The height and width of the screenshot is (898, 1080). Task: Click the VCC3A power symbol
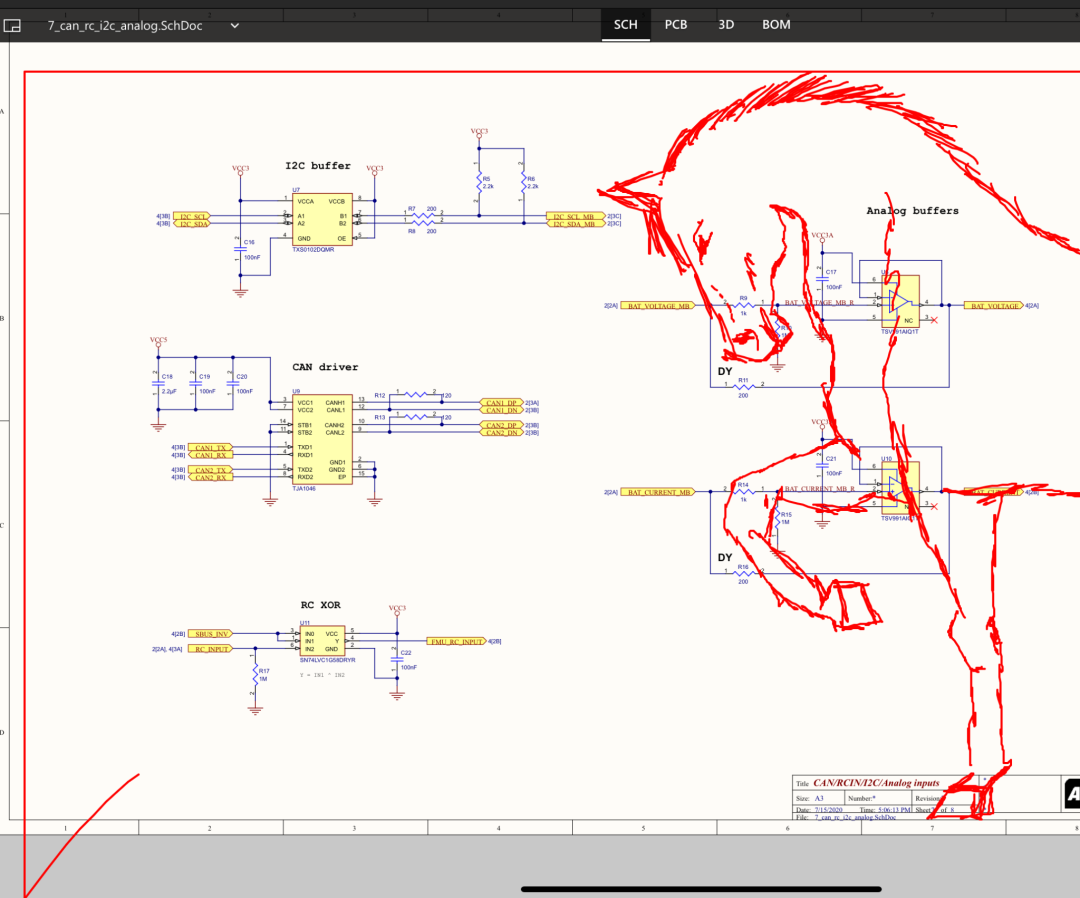pyautogui.click(x=822, y=237)
